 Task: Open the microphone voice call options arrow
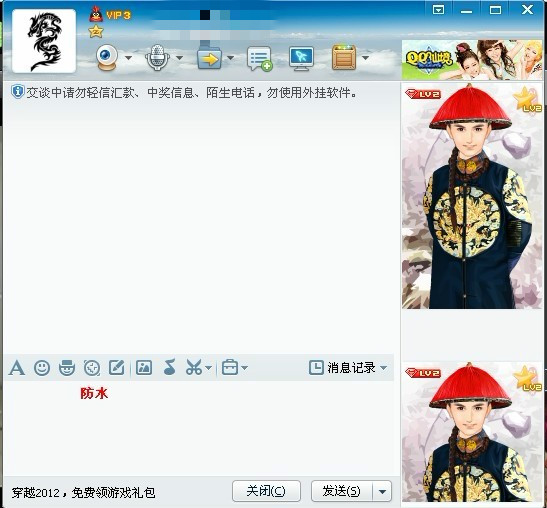(x=179, y=58)
